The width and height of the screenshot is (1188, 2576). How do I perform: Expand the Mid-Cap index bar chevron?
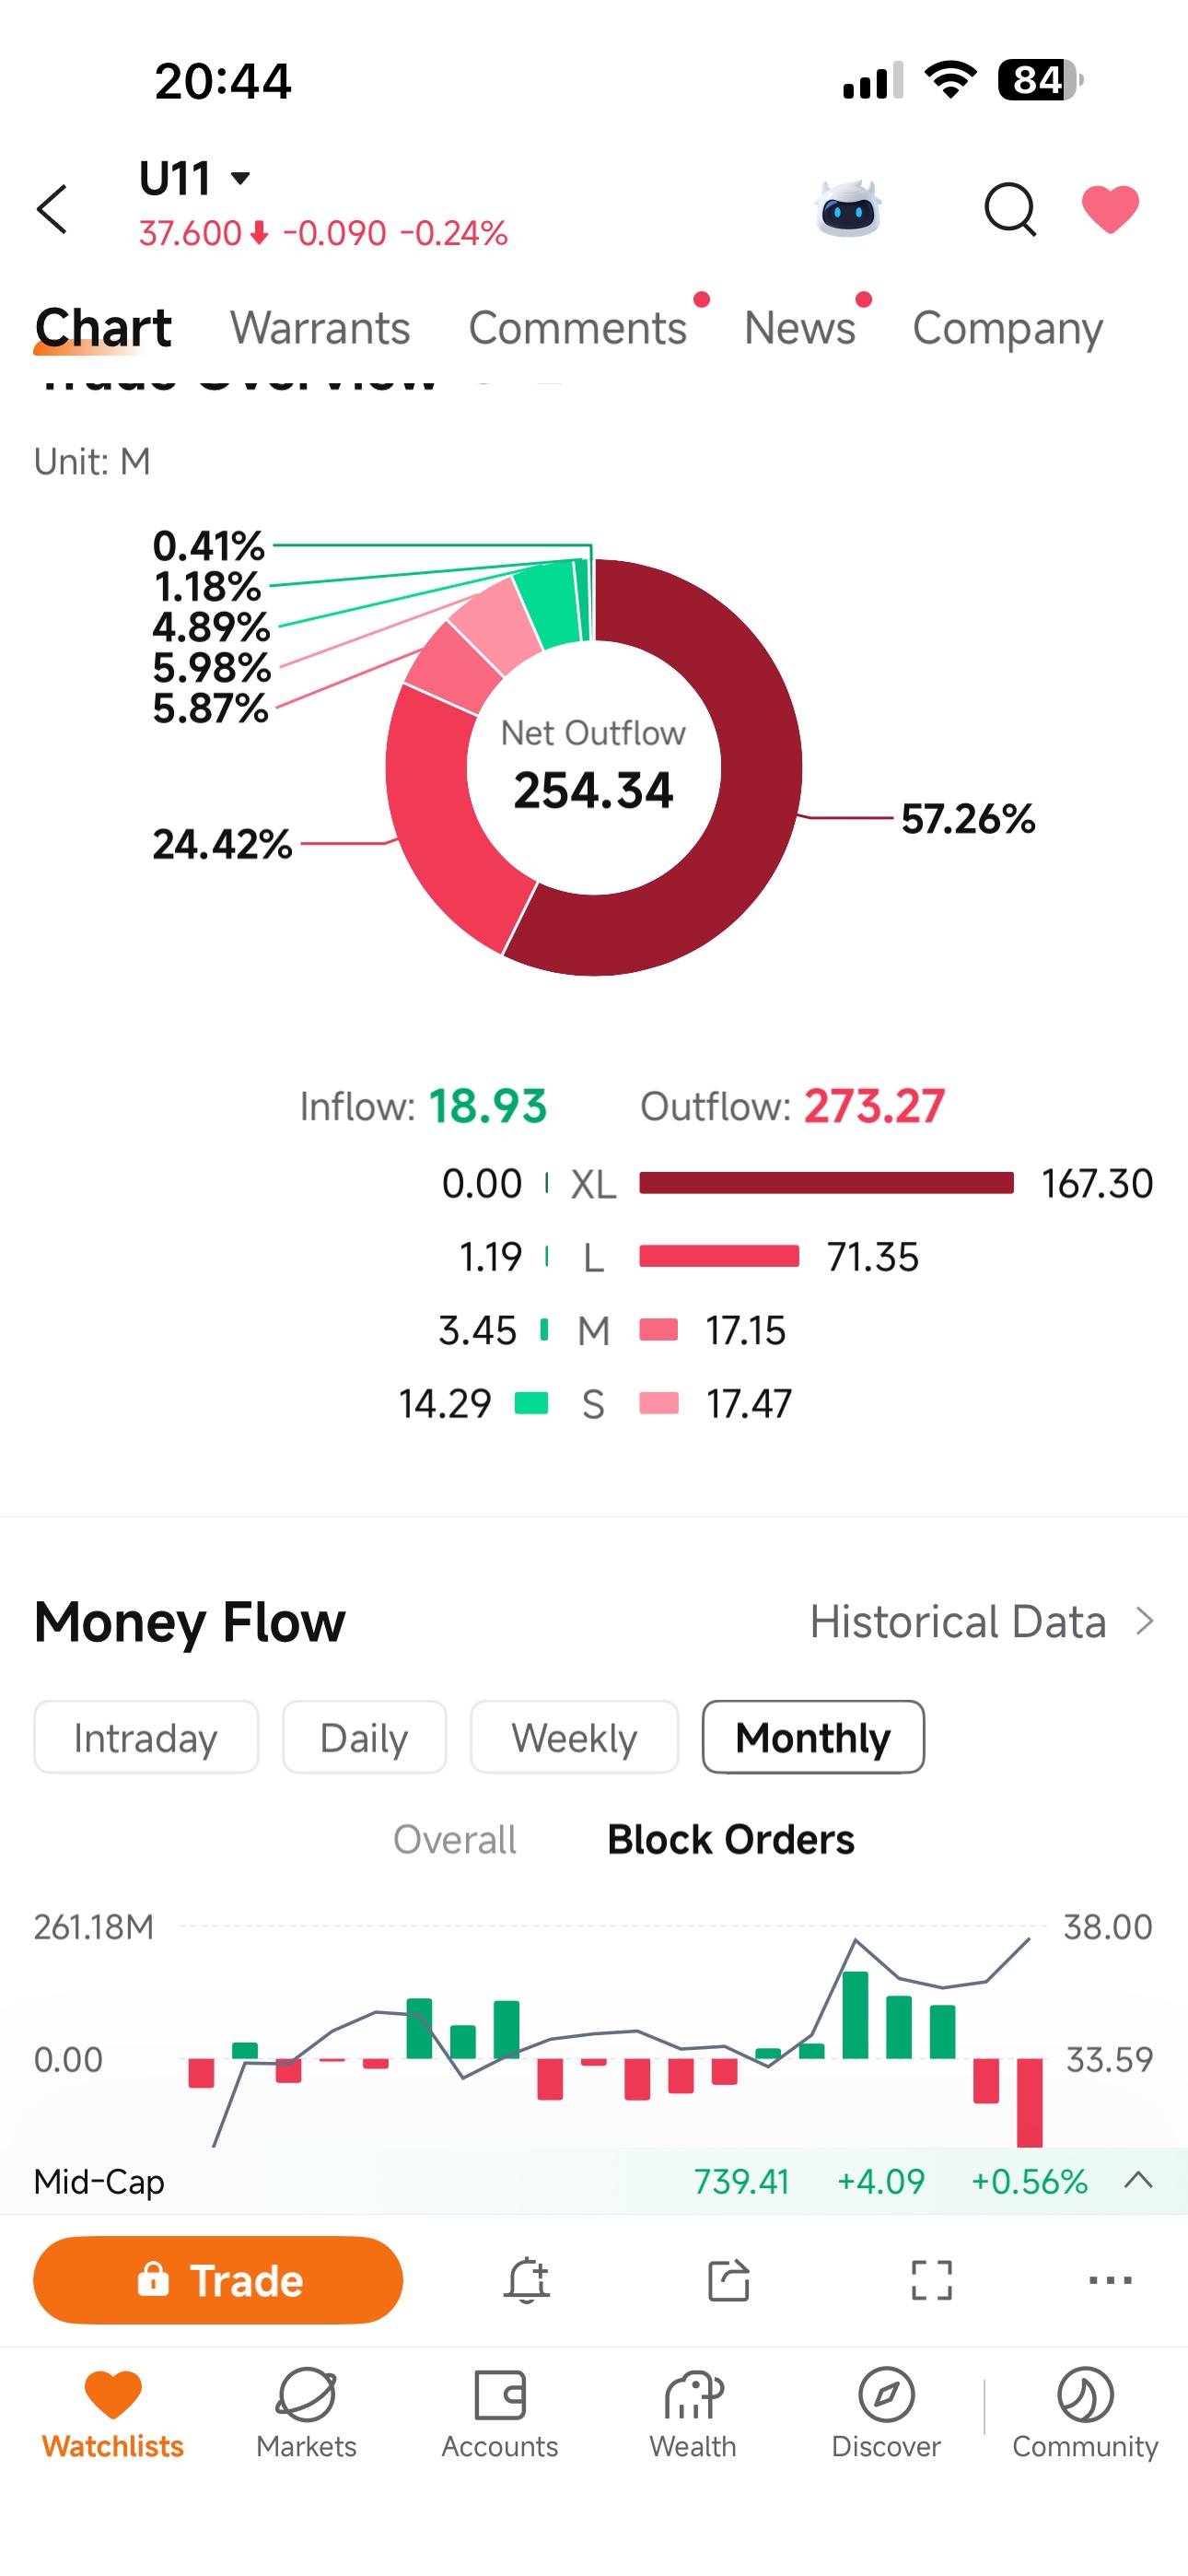(1138, 2180)
